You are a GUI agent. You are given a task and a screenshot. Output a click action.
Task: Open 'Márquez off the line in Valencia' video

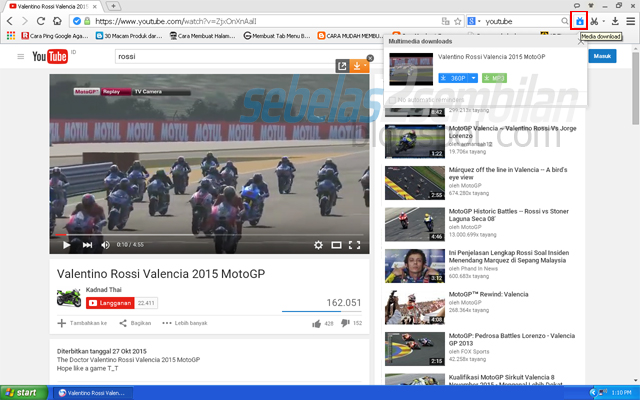508,173
